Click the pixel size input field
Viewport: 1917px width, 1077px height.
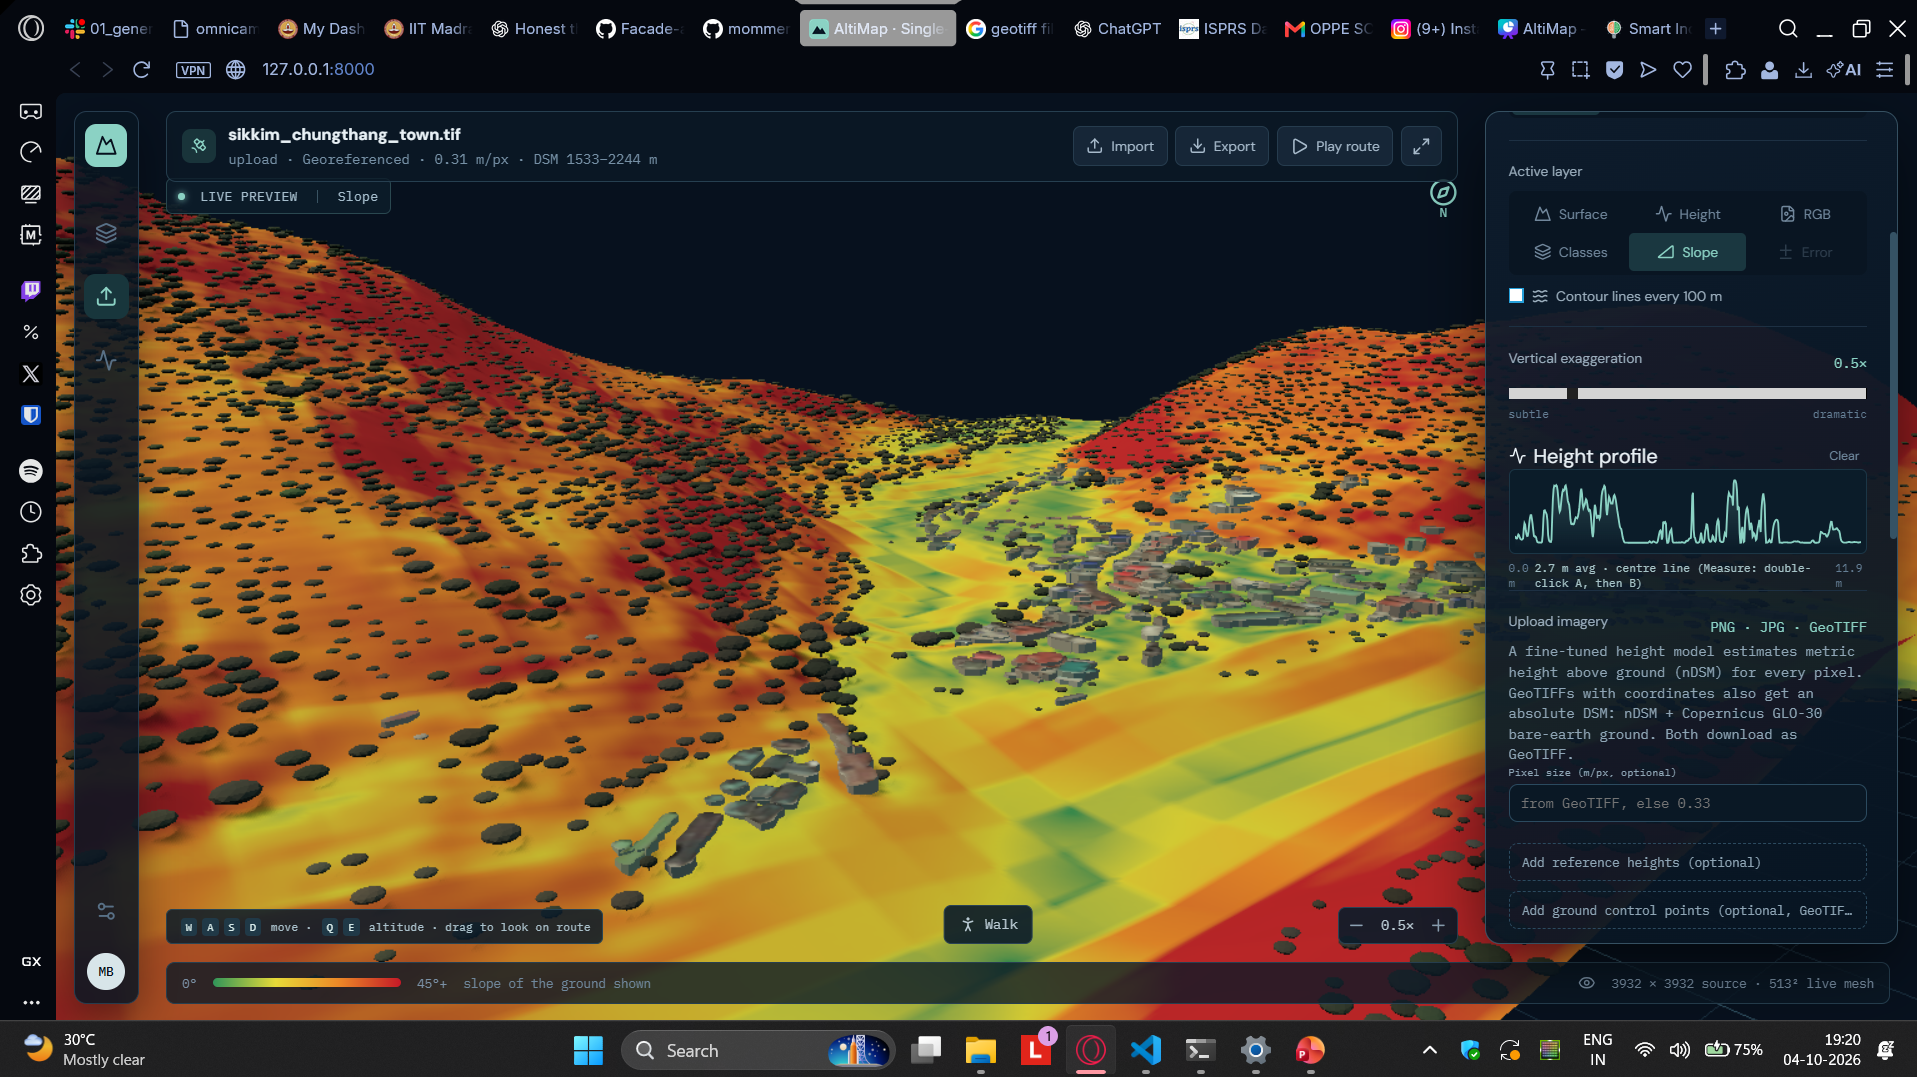pyautogui.click(x=1687, y=803)
